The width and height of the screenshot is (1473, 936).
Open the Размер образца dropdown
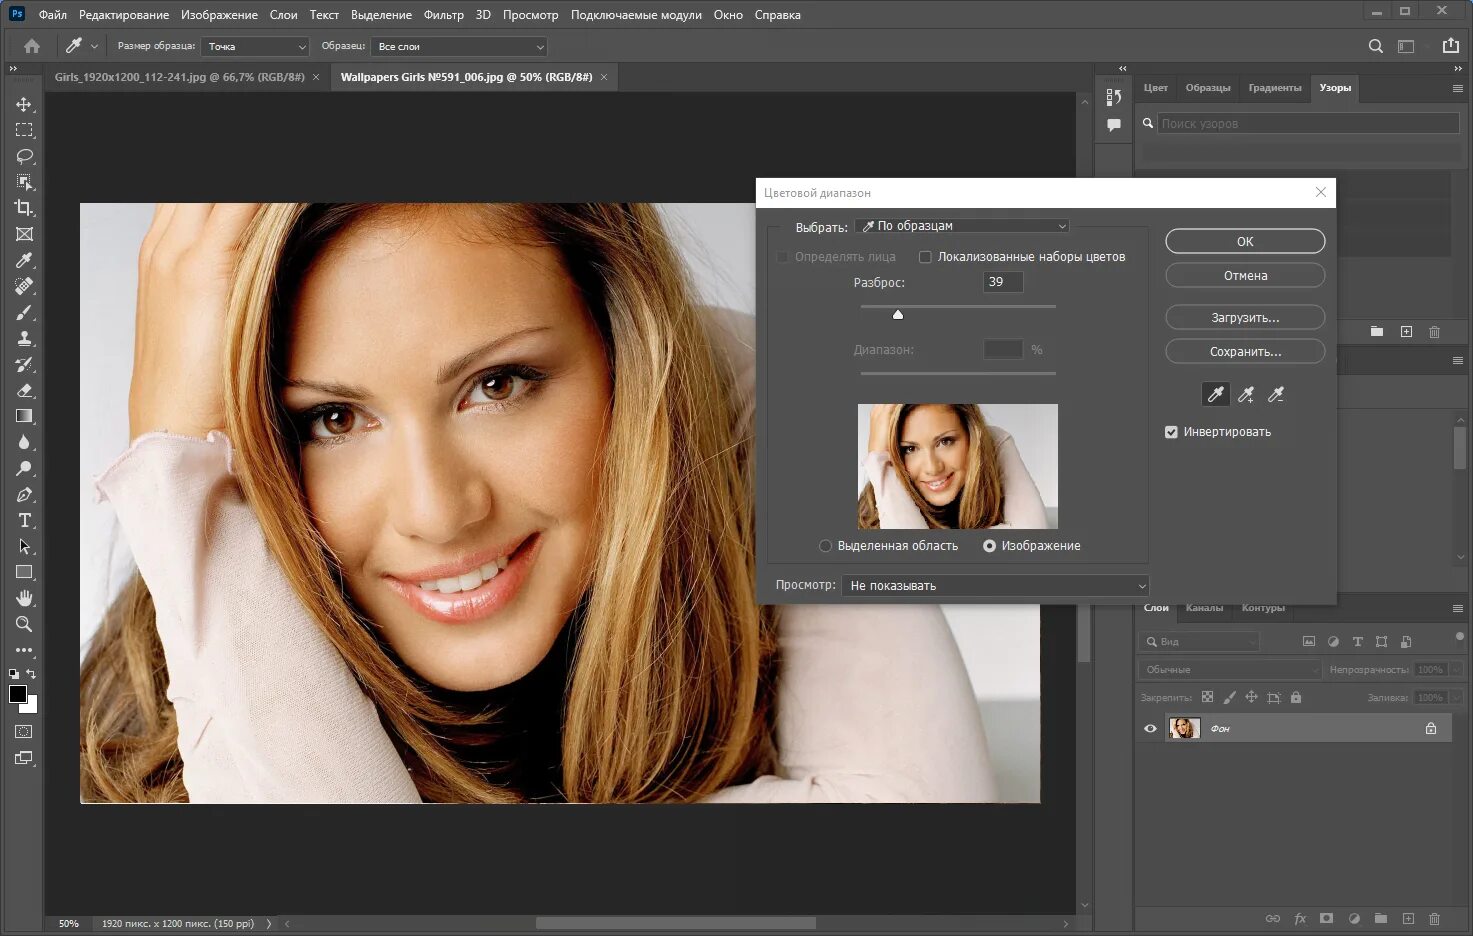point(256,47)
